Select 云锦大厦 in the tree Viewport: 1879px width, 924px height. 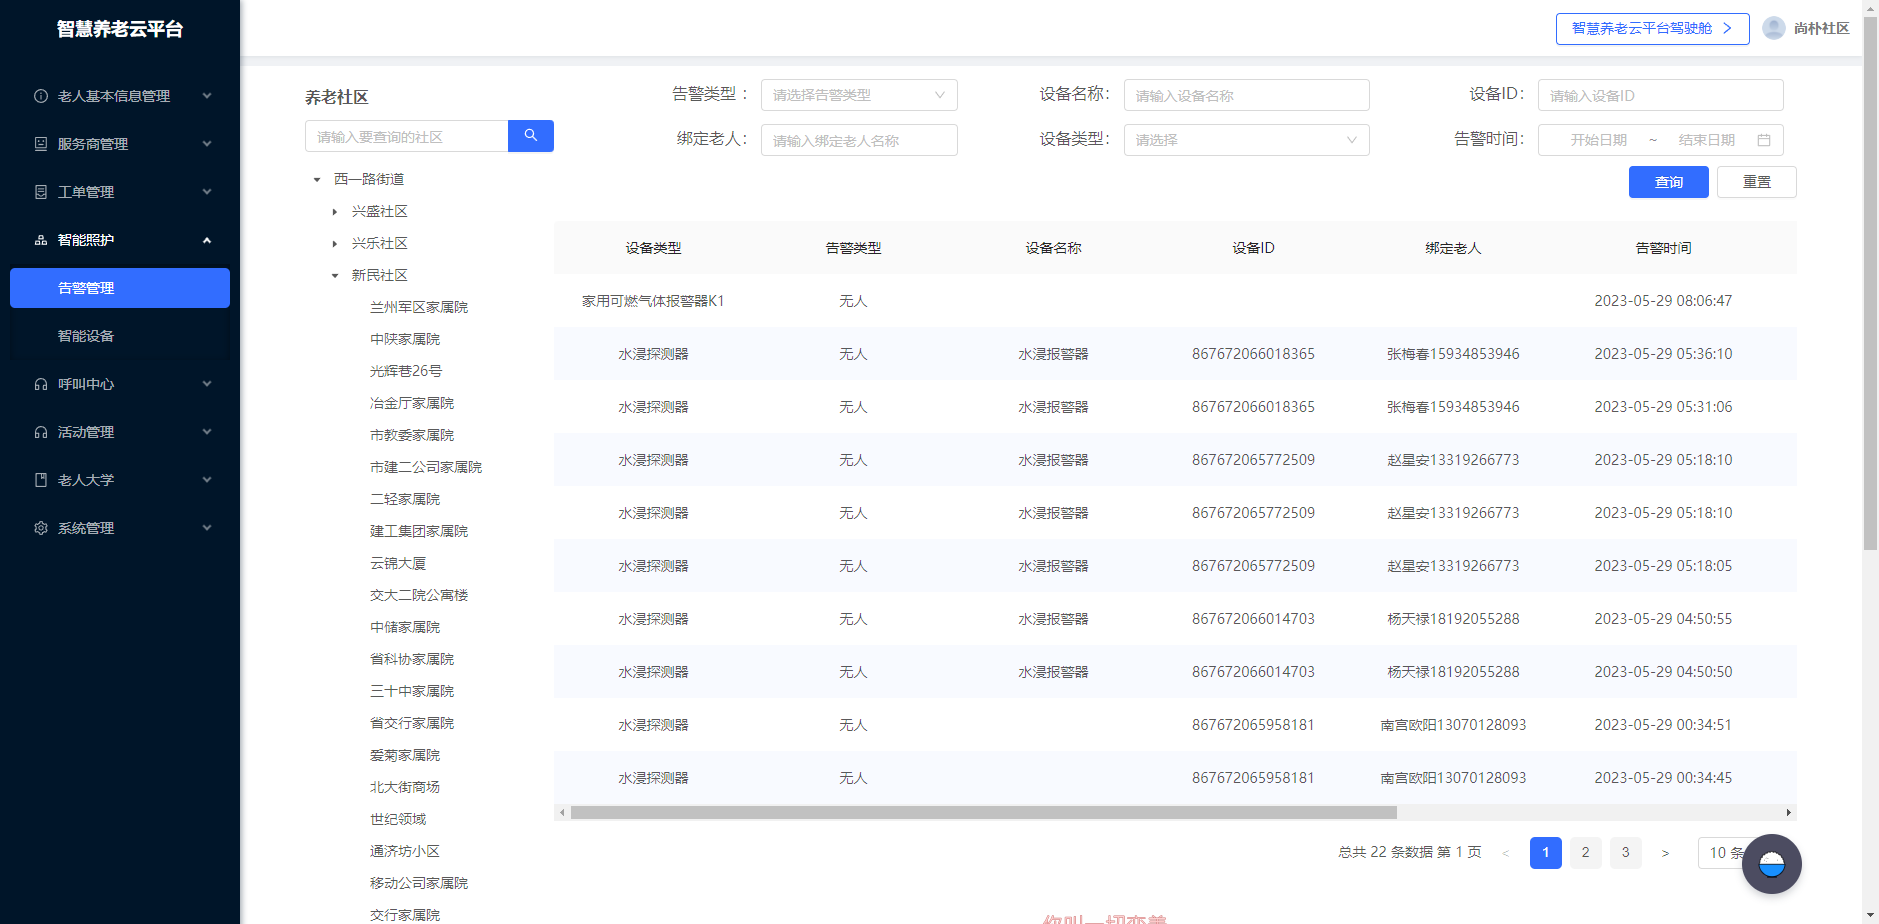click(x=398, y=563)
